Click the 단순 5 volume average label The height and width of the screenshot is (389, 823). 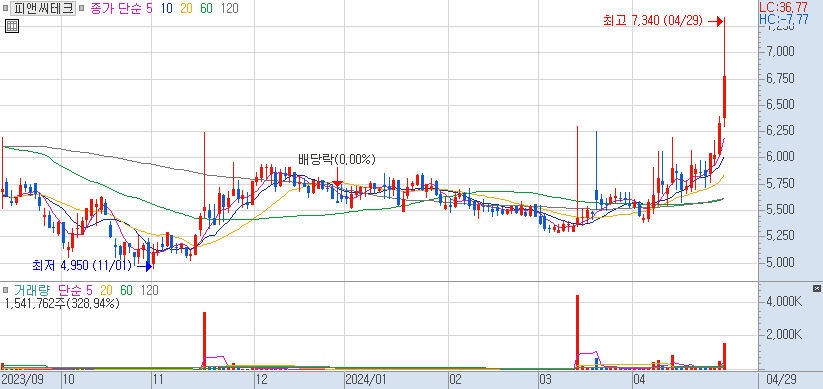75,290
